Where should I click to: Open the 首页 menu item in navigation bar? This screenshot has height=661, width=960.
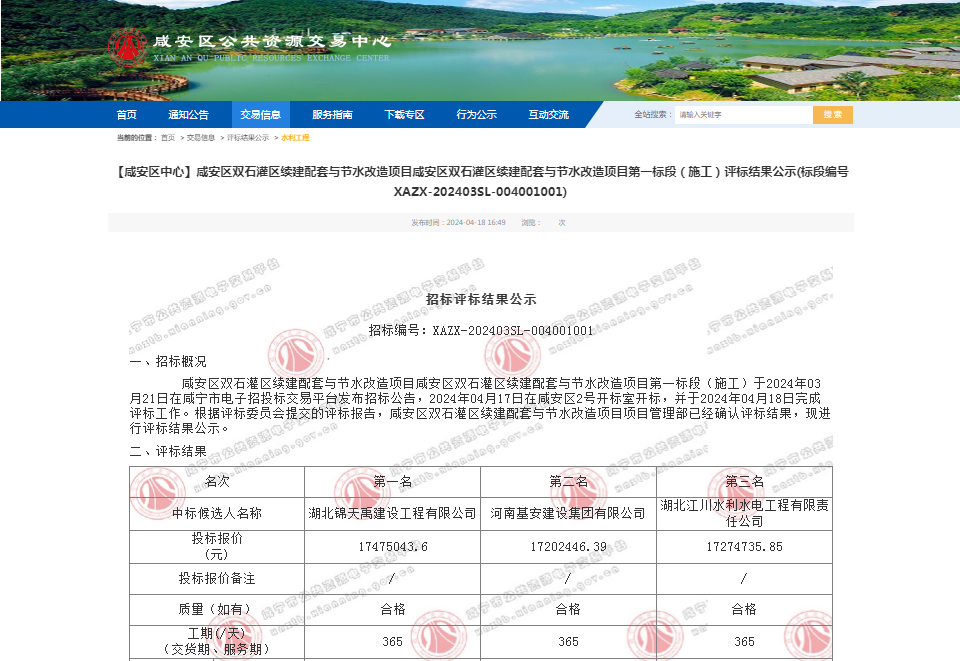click(x=126, y=114)
